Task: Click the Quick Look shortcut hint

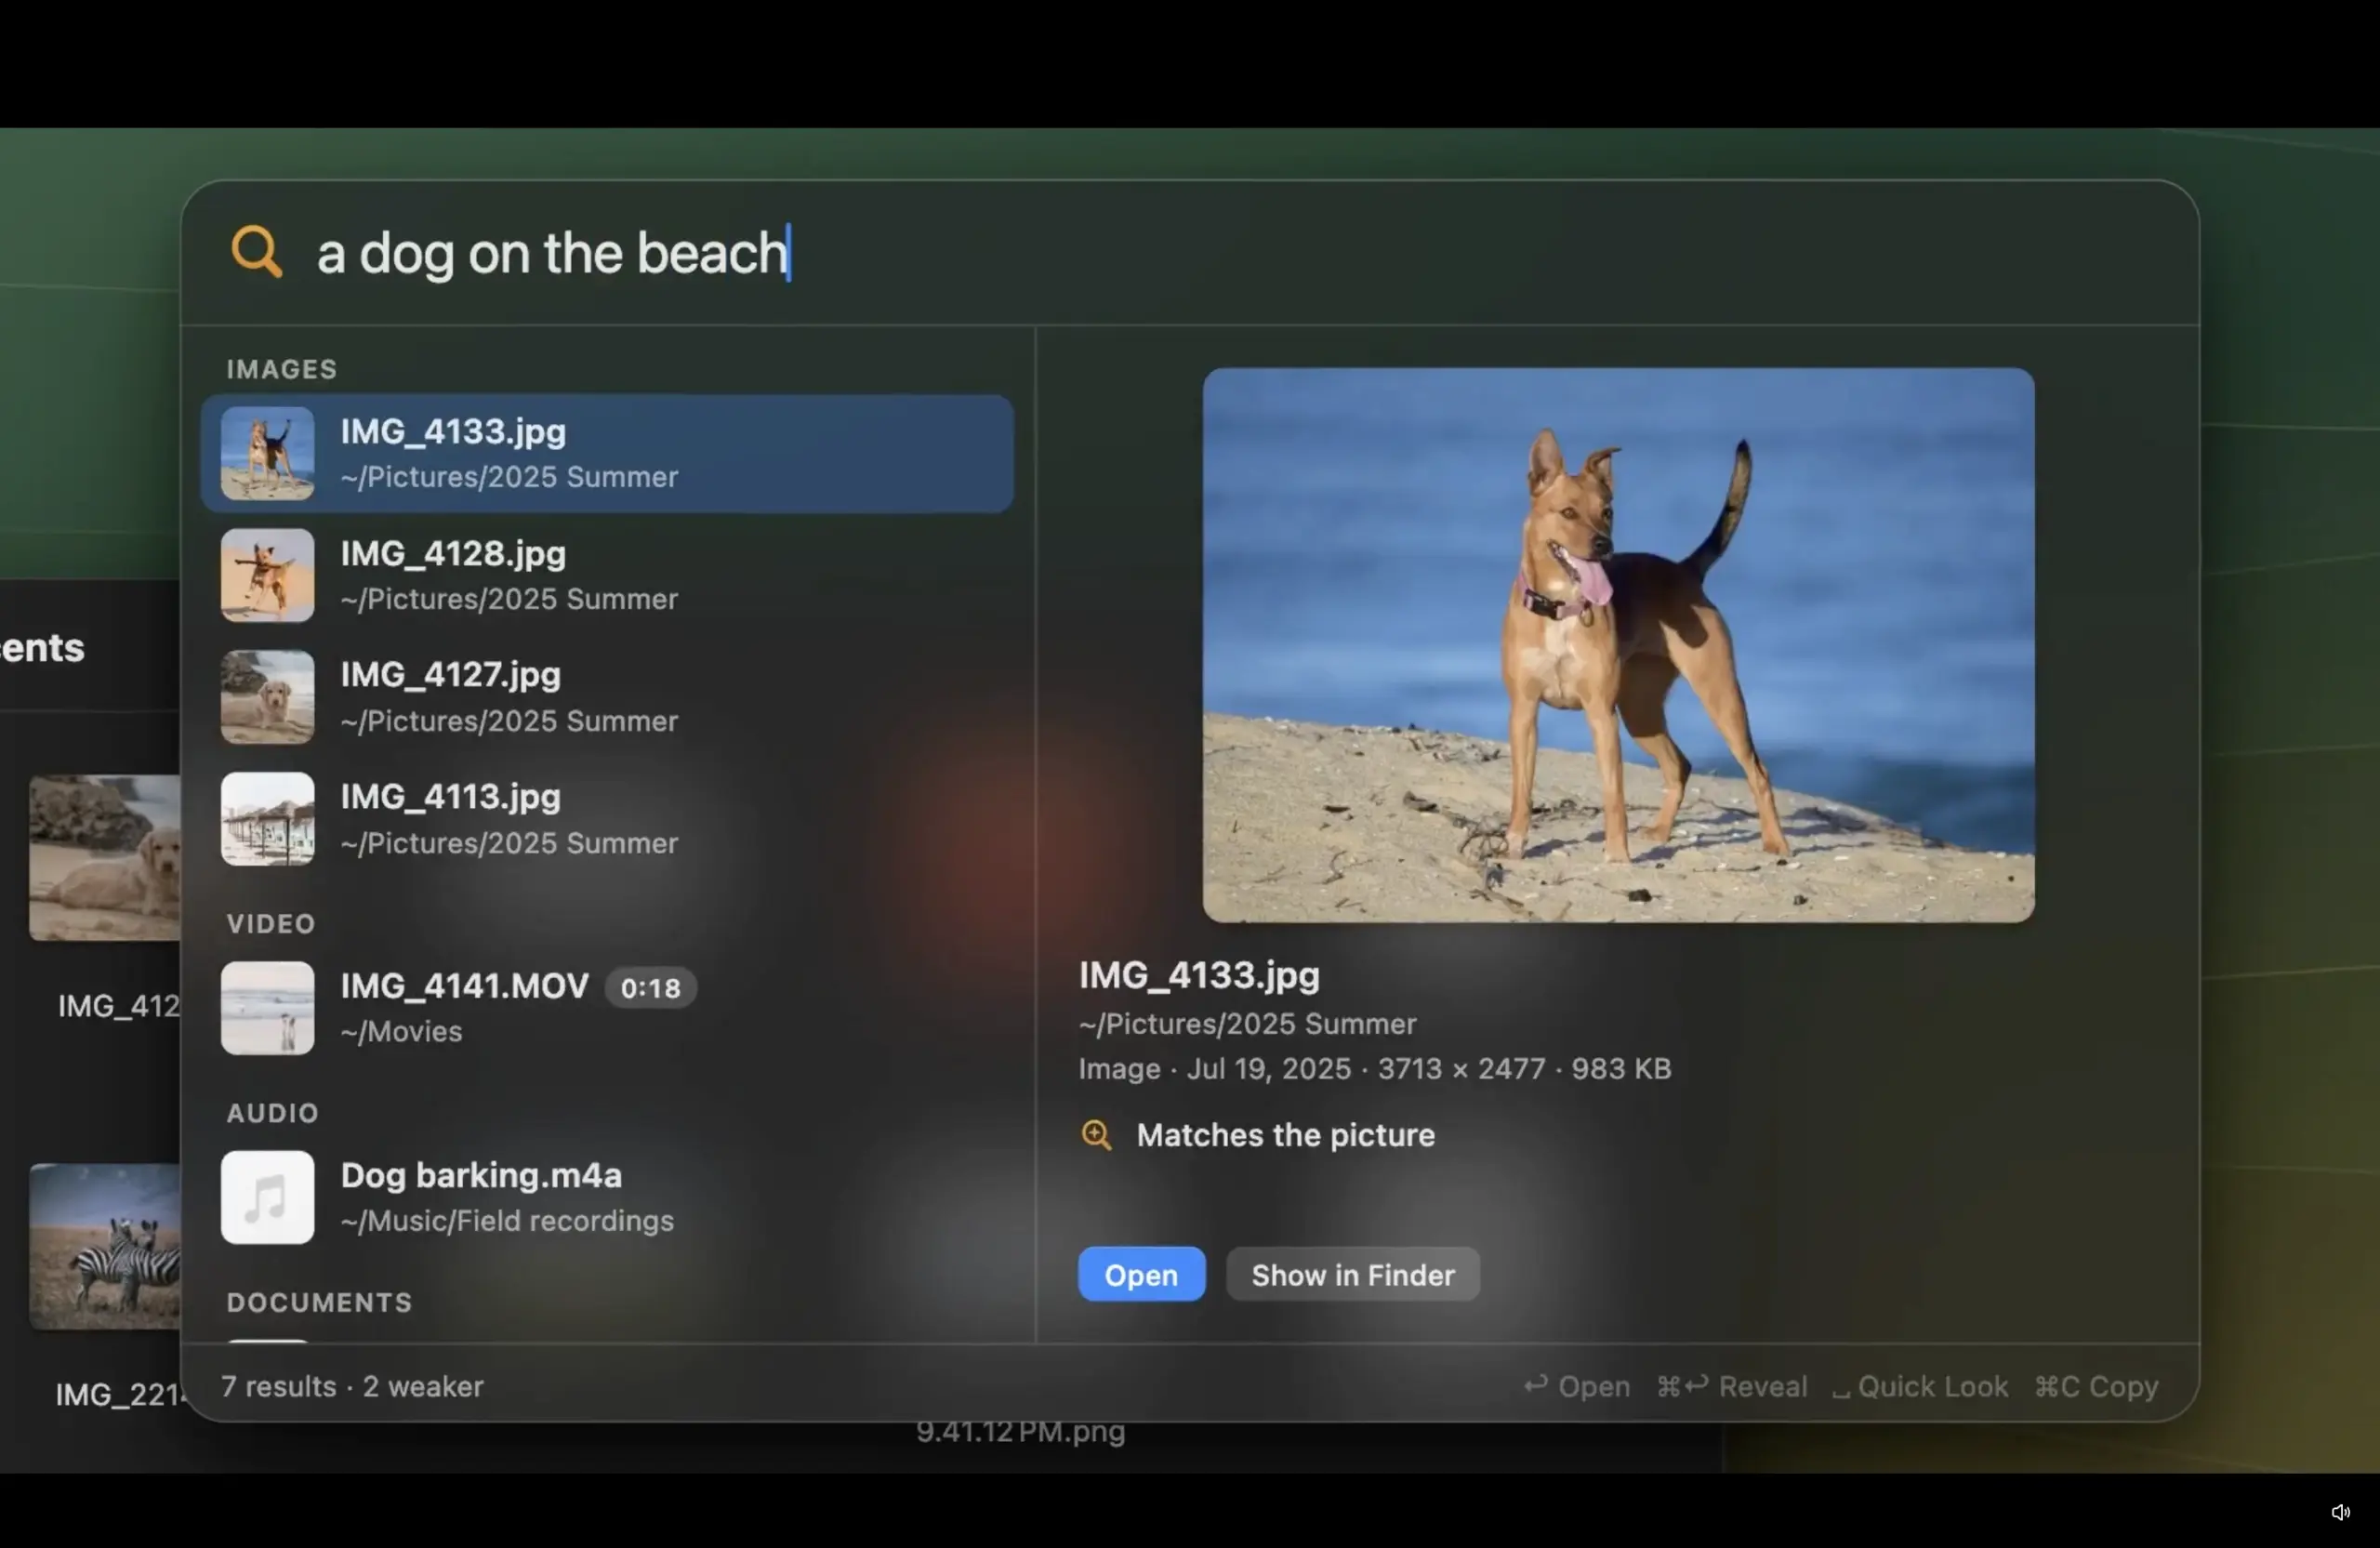Action: [1920, 1387]
